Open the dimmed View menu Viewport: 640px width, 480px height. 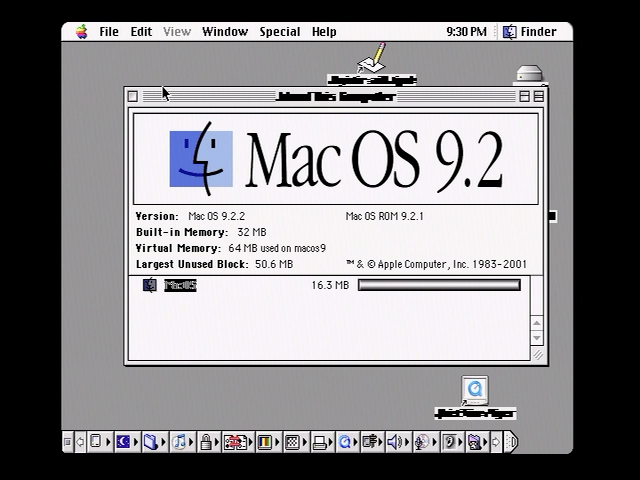point(177,32)
